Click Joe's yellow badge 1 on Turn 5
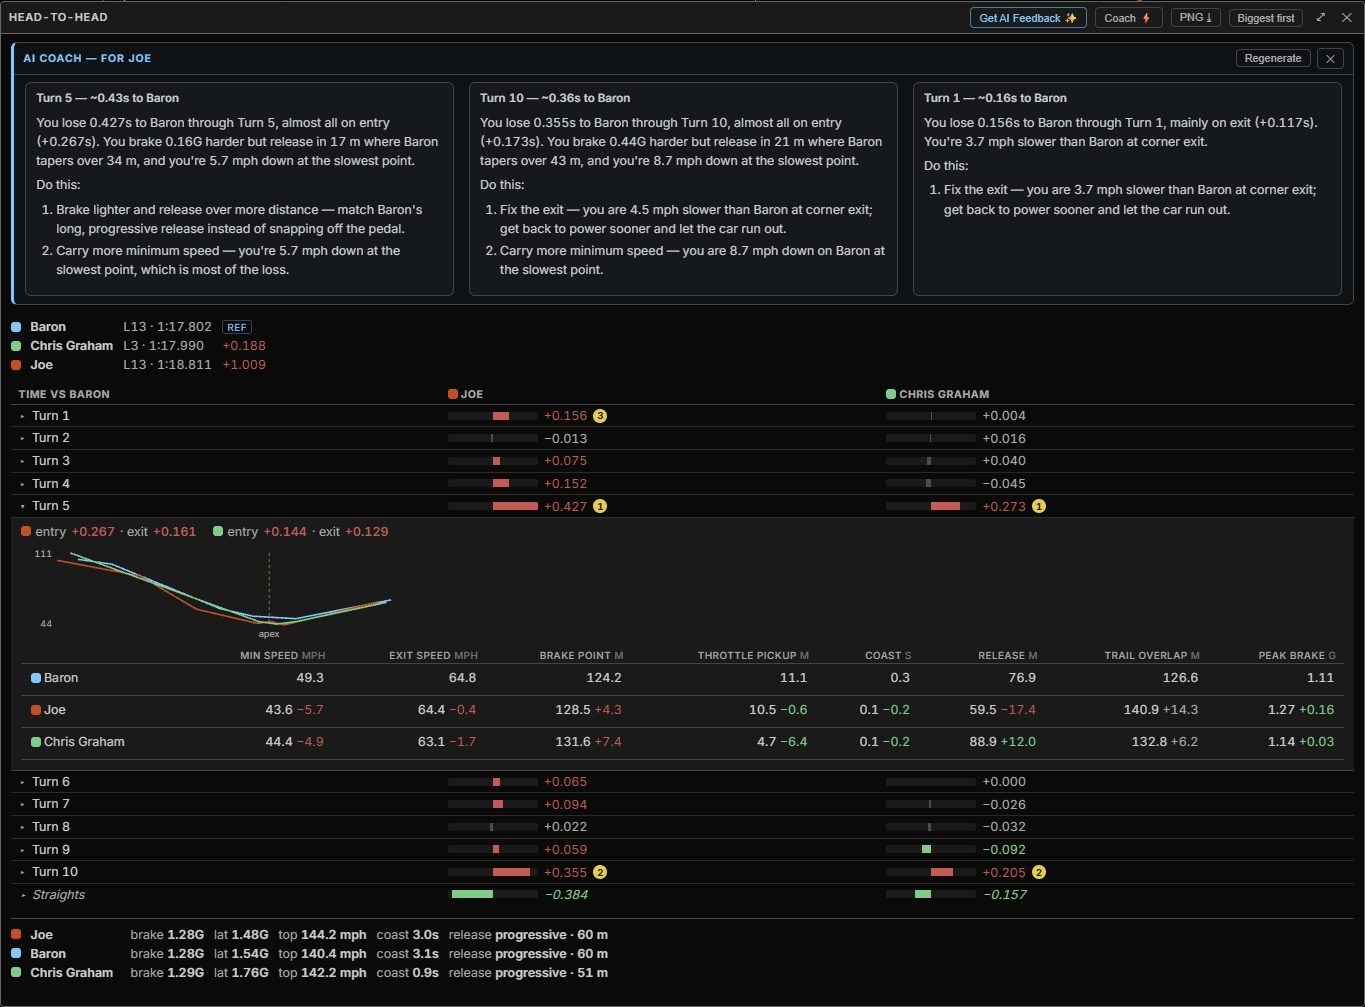1365x1007 pixels. coord(600,506)
